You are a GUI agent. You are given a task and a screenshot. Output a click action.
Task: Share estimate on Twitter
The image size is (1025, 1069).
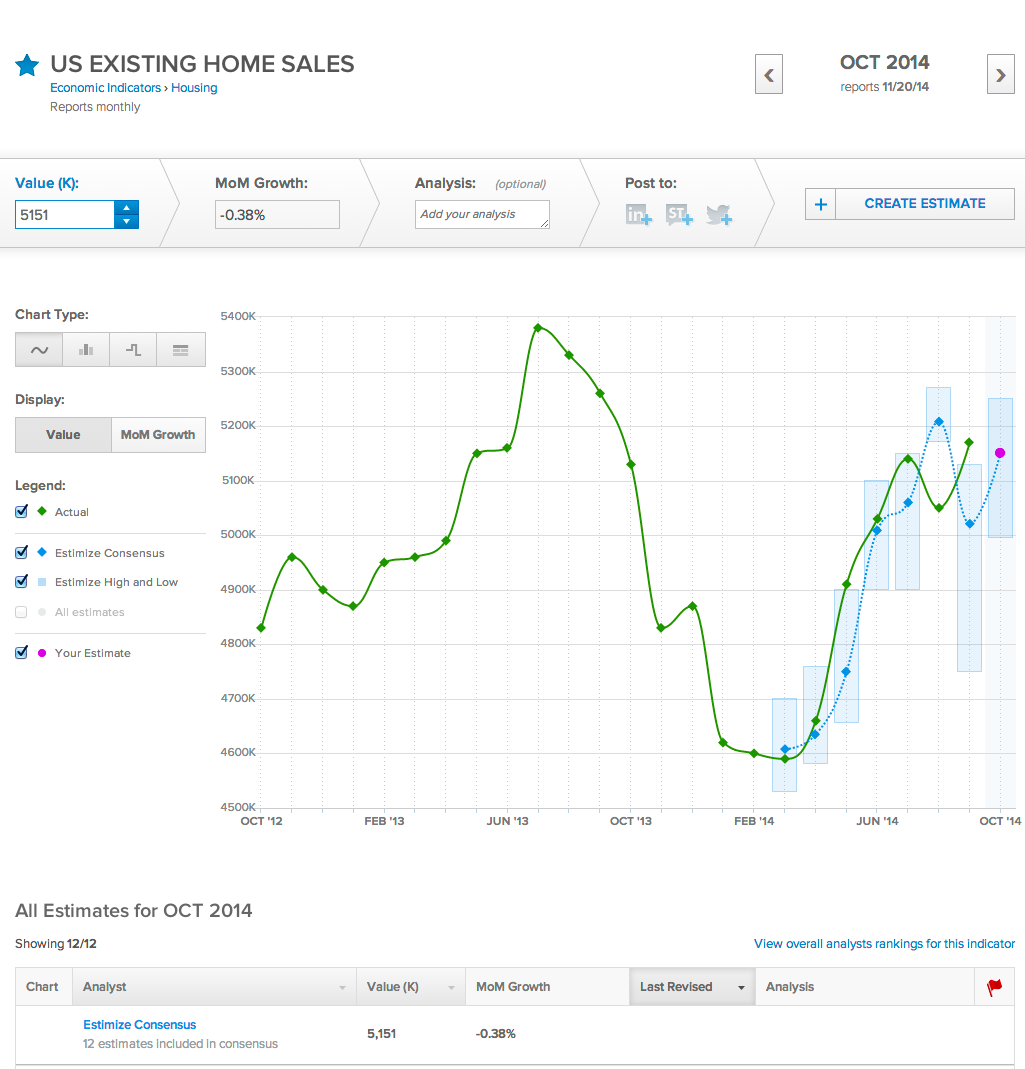tap(718, 213)
